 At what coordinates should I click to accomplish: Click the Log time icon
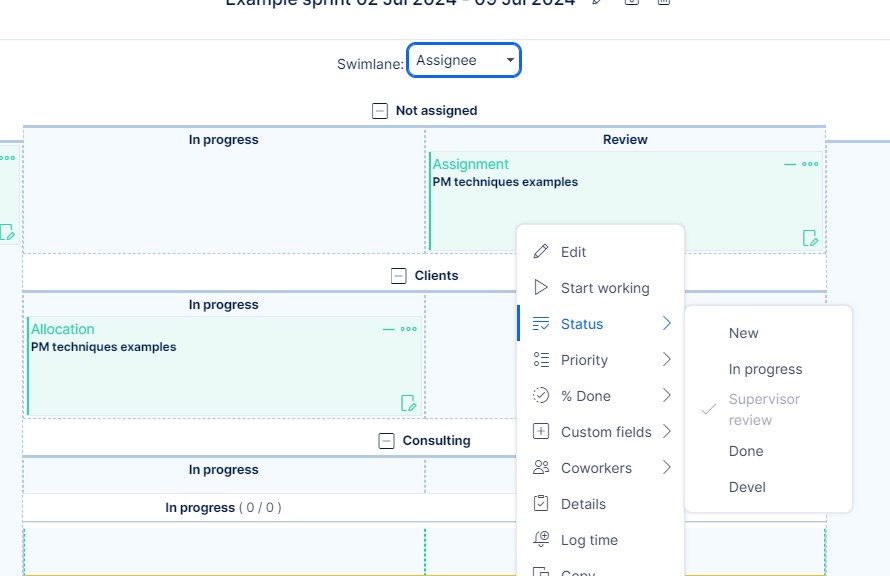[541, 540]
